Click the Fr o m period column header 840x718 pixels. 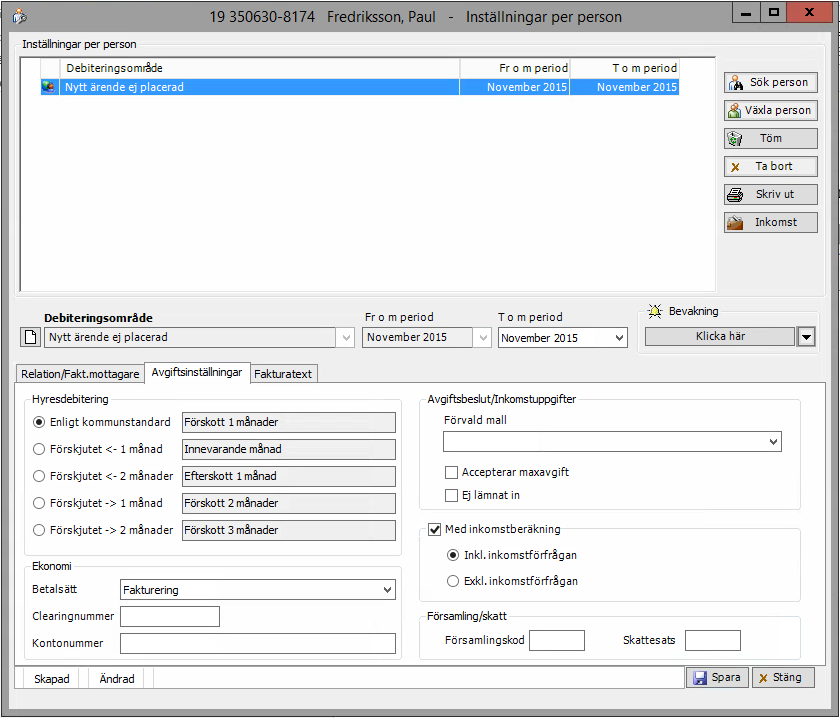click(515, 68)
